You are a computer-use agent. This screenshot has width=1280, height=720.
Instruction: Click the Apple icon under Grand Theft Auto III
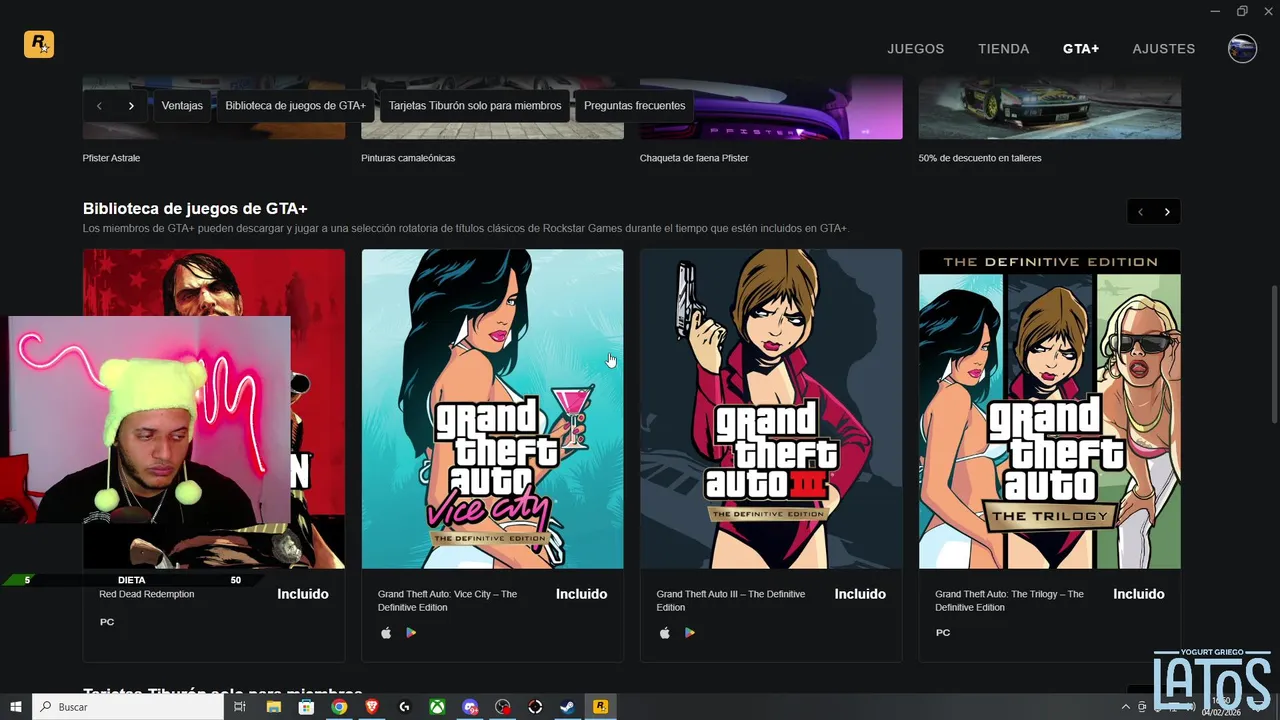(x=665, y=633)
